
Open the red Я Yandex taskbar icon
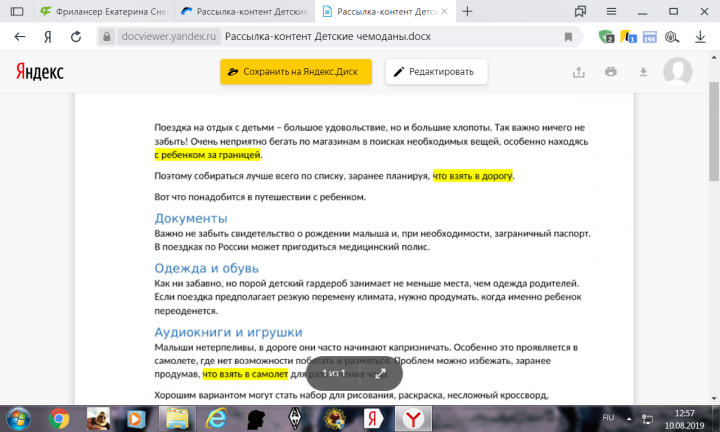(373, 419)
